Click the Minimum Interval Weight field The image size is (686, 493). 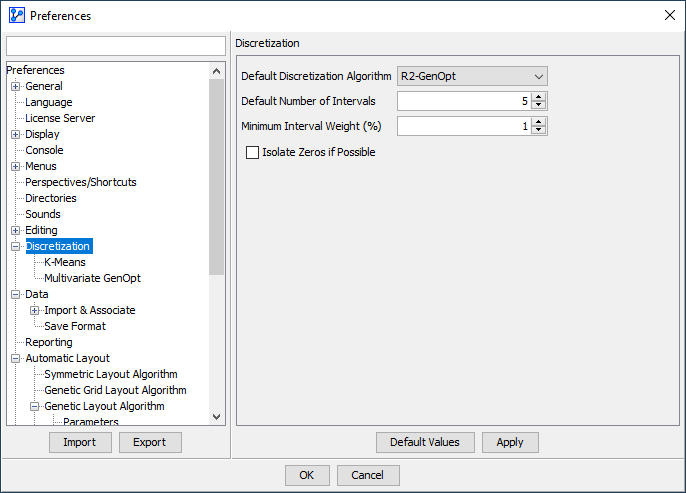pos(464,126)
